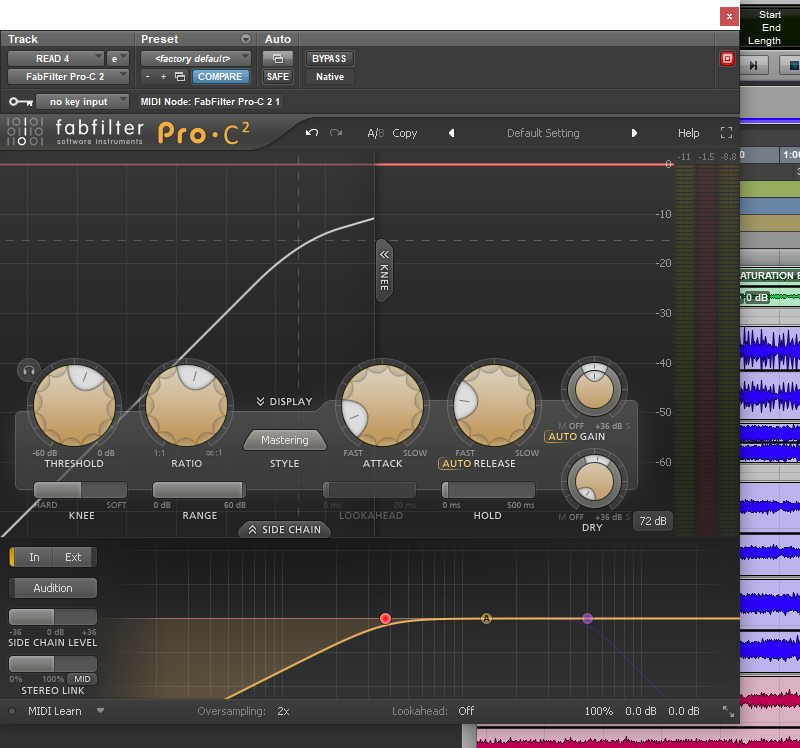Click the THRESHOLD knob
This screenshot has width=800, height=748.
click(74, 406)
